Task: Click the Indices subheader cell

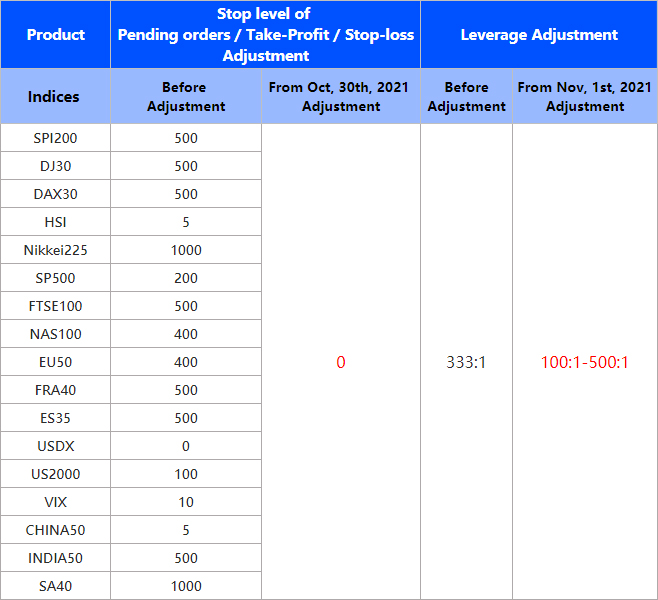Action: [54, 97]
